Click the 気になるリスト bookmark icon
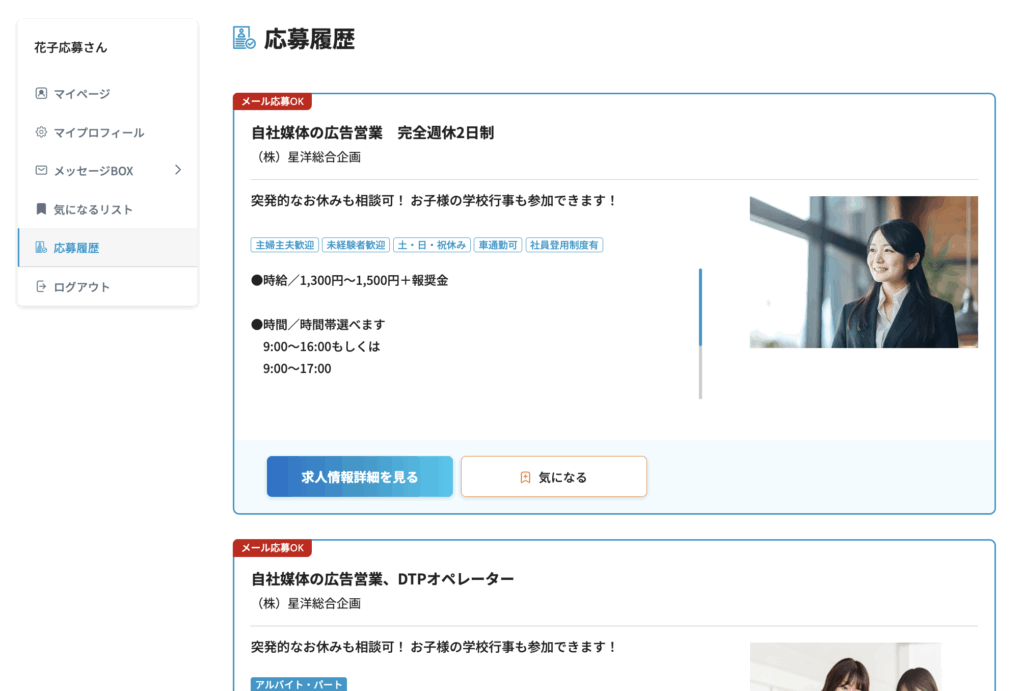Viewport: 1024px width, 691px height. tap(41, 209)
